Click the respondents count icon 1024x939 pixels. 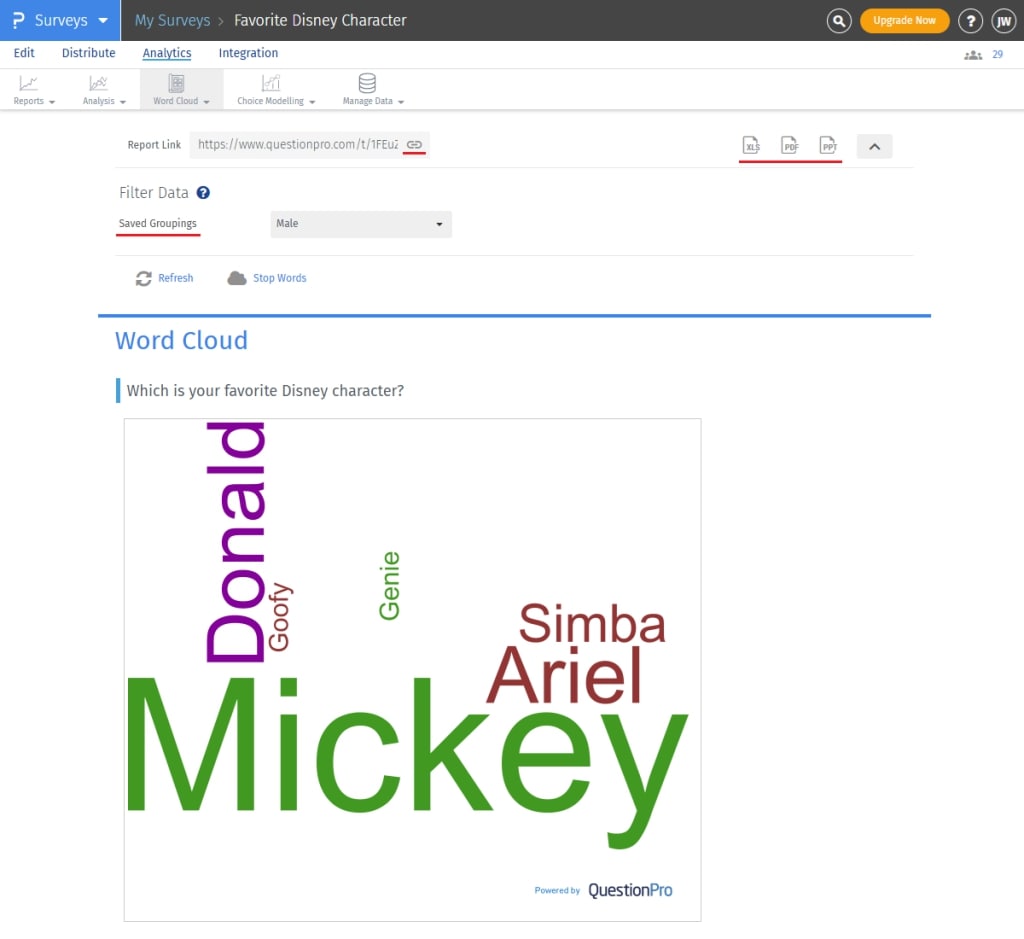[972, 55]
